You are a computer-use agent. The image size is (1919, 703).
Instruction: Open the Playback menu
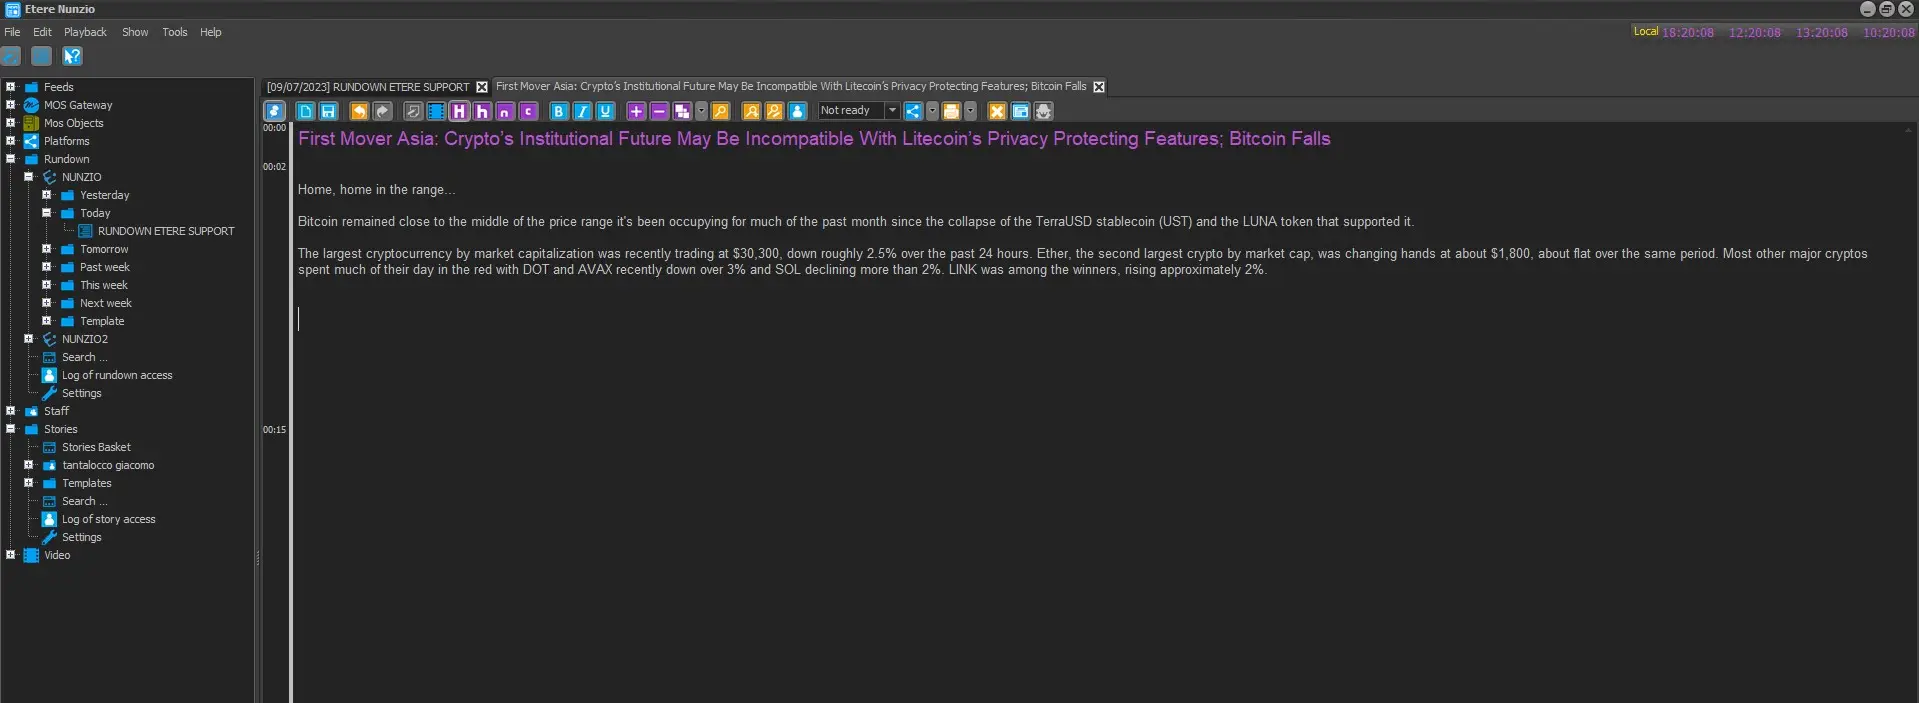pyautogui.click(x=85, y=32)
